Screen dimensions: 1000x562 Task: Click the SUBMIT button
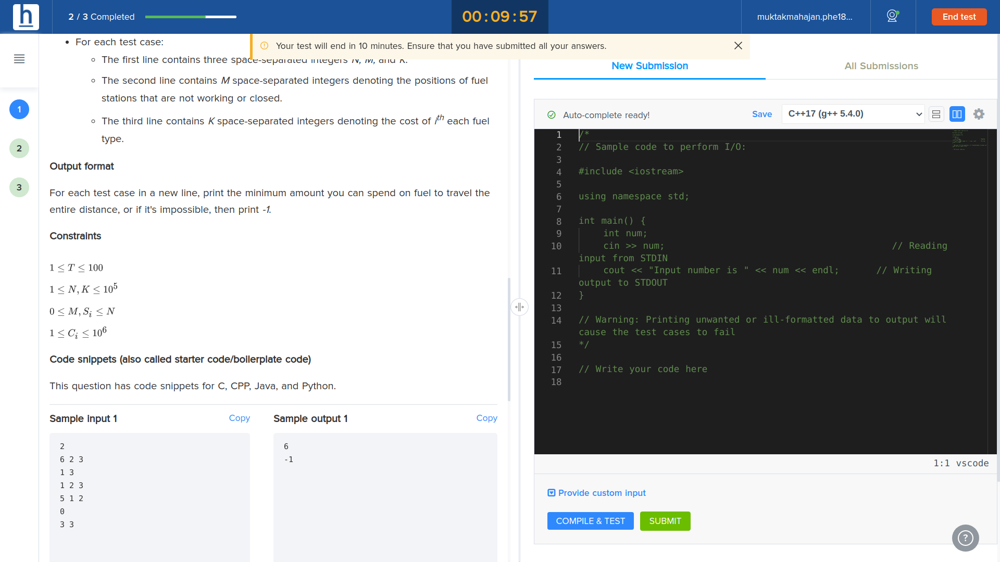665,521
